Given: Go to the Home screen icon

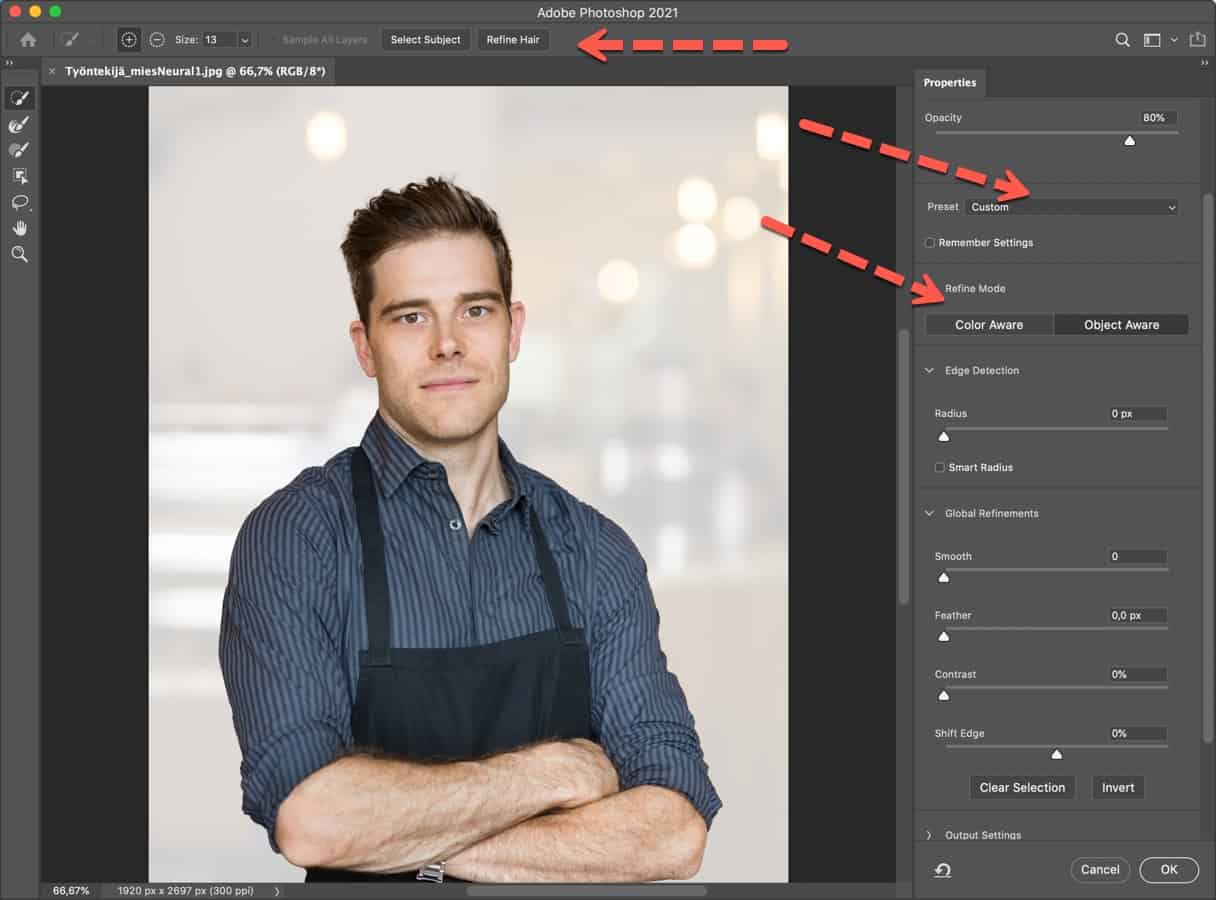Looking at the screenshot, I should (28, 40).
